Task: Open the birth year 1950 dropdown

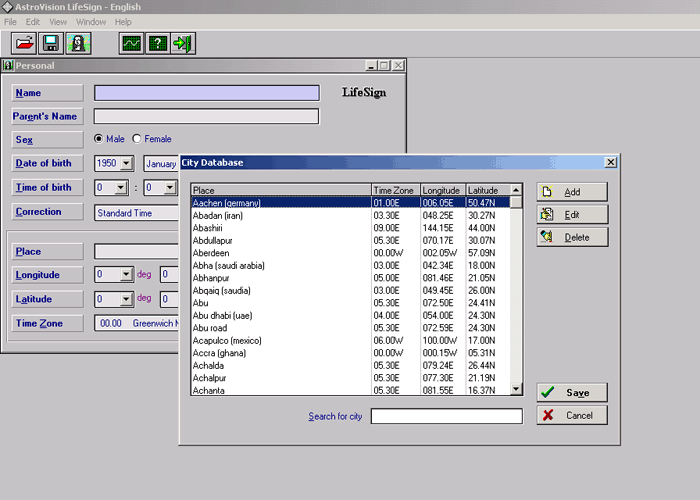Action: [x=126, y=163]
